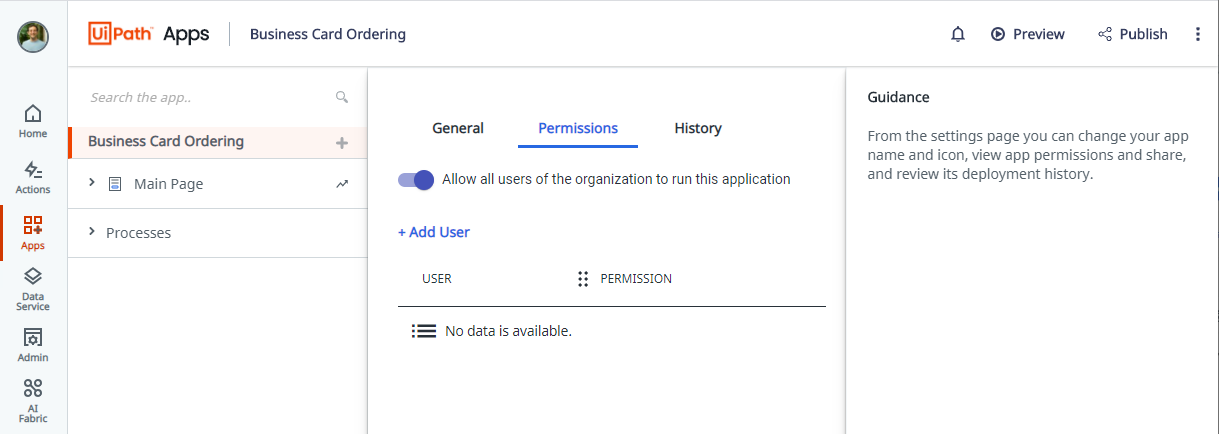Screen dimensions: 1219x434
Task: Click the PERMISSION column header
Action: coord(636,279)
